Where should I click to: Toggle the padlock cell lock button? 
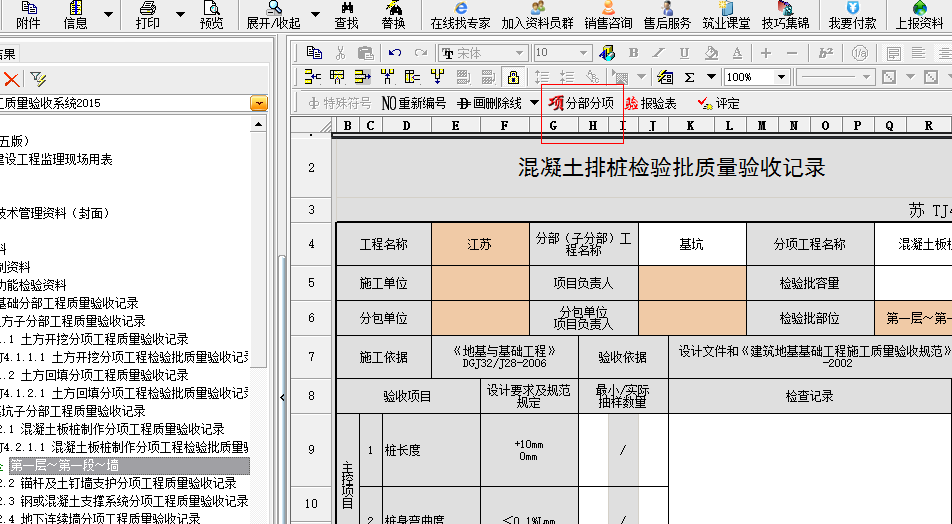pos(513,77)
